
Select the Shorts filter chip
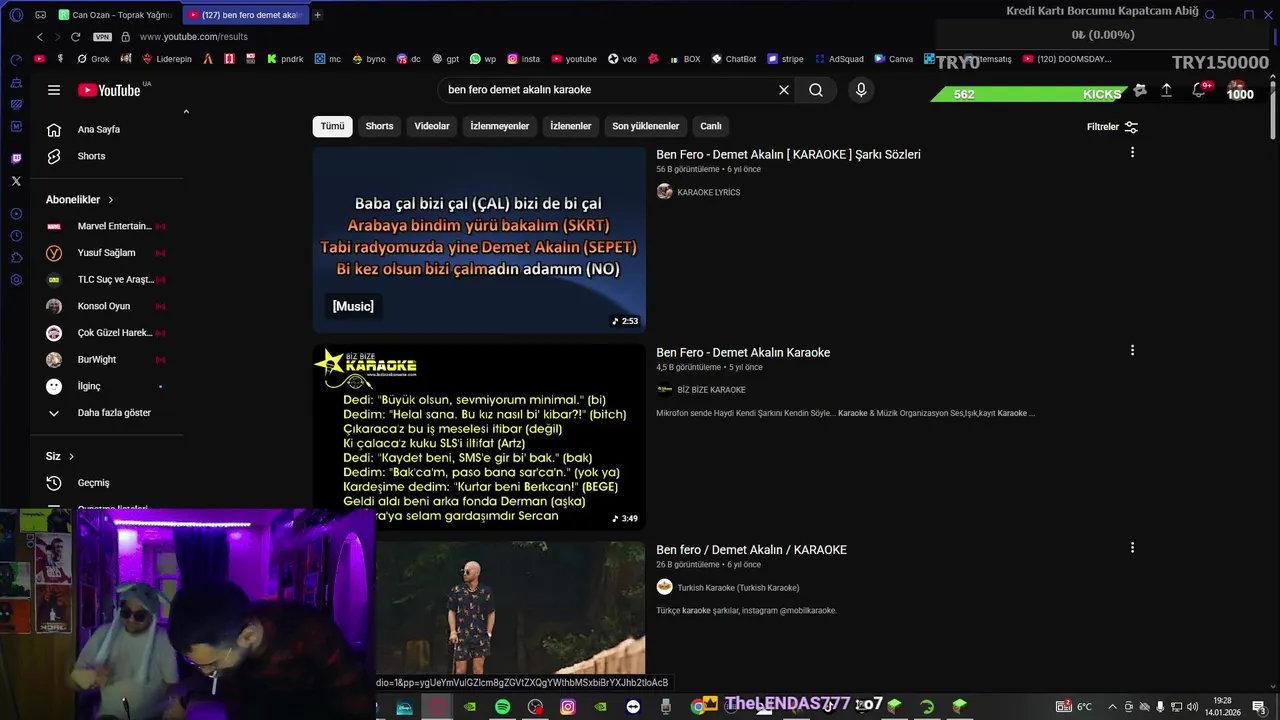(x=379, y=126)
